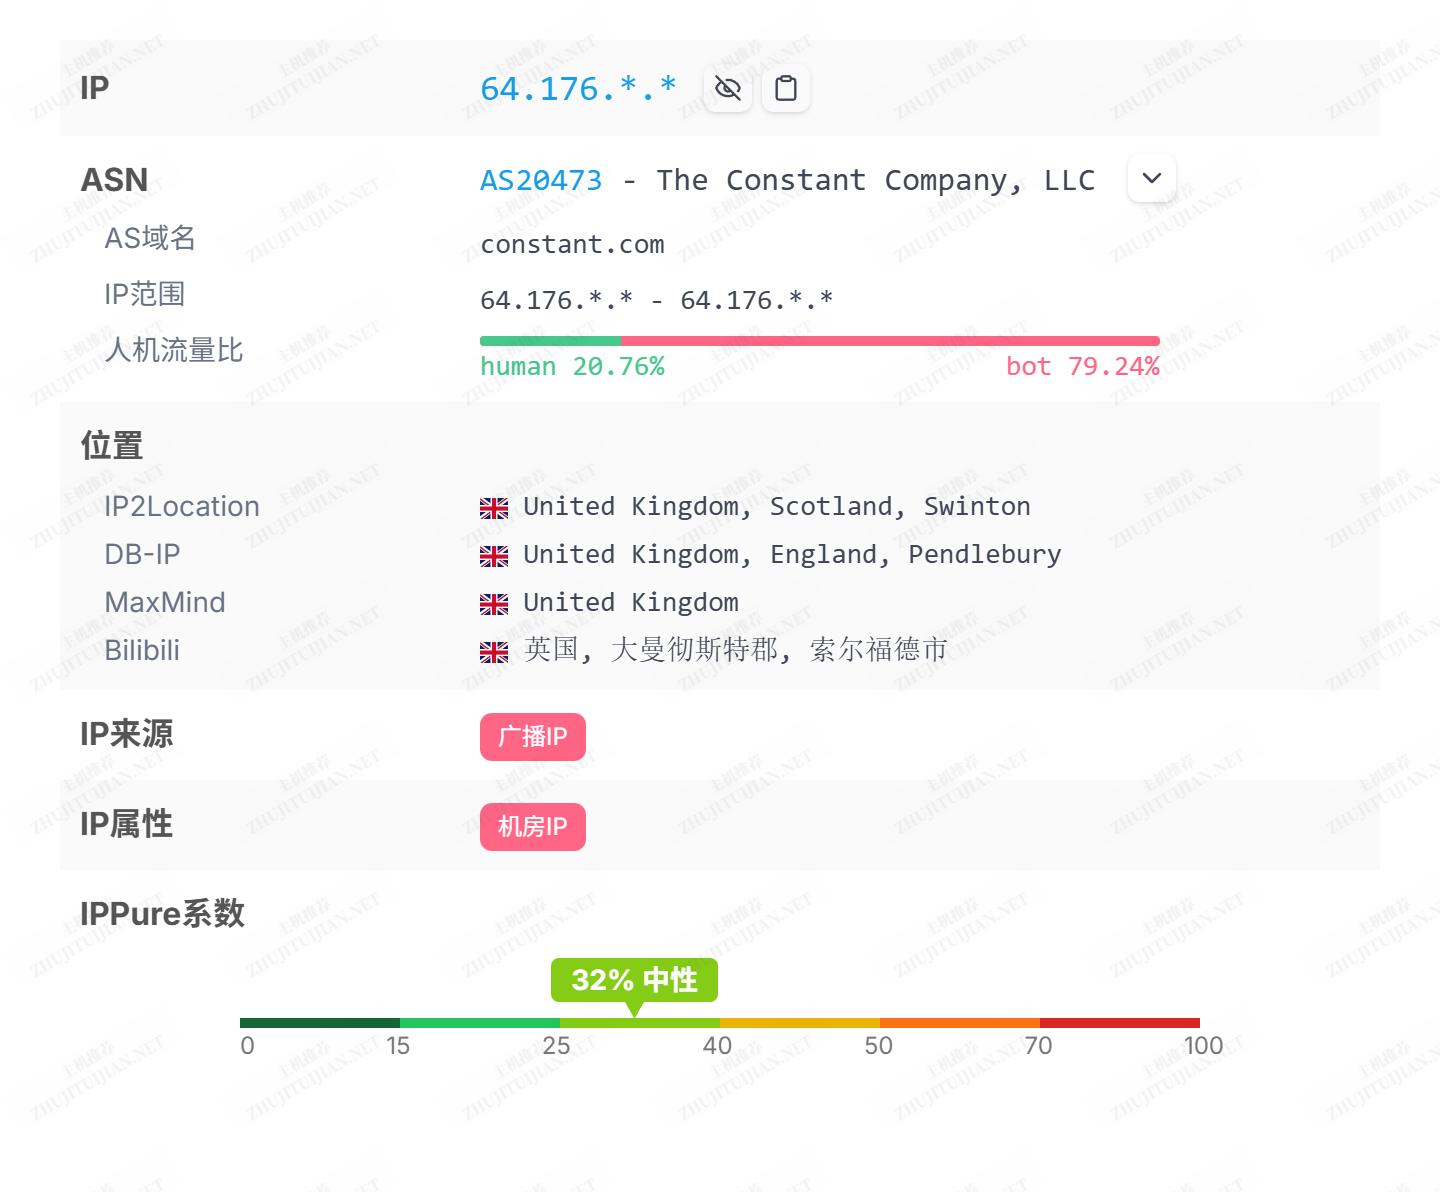1440x1192 pixels.
Task: Click the dark green IPPure scale segment
Action: [320, 1023]
